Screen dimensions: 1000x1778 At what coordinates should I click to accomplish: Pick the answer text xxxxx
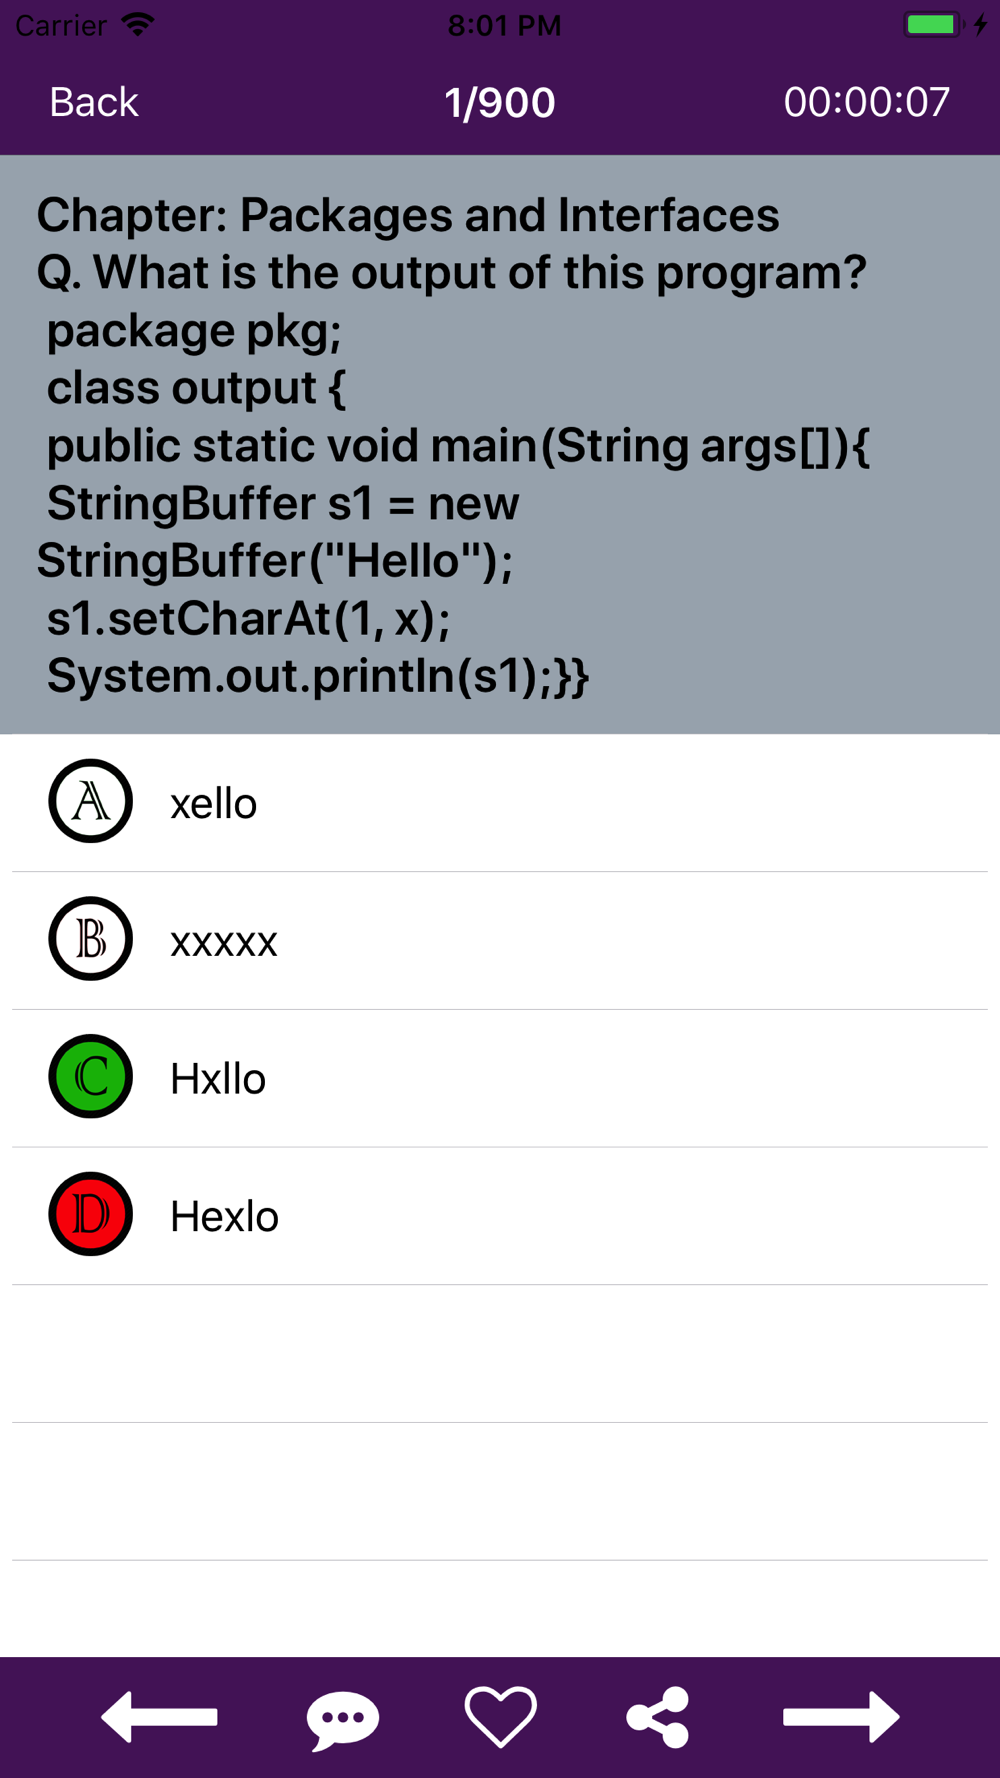coord(224,942)
